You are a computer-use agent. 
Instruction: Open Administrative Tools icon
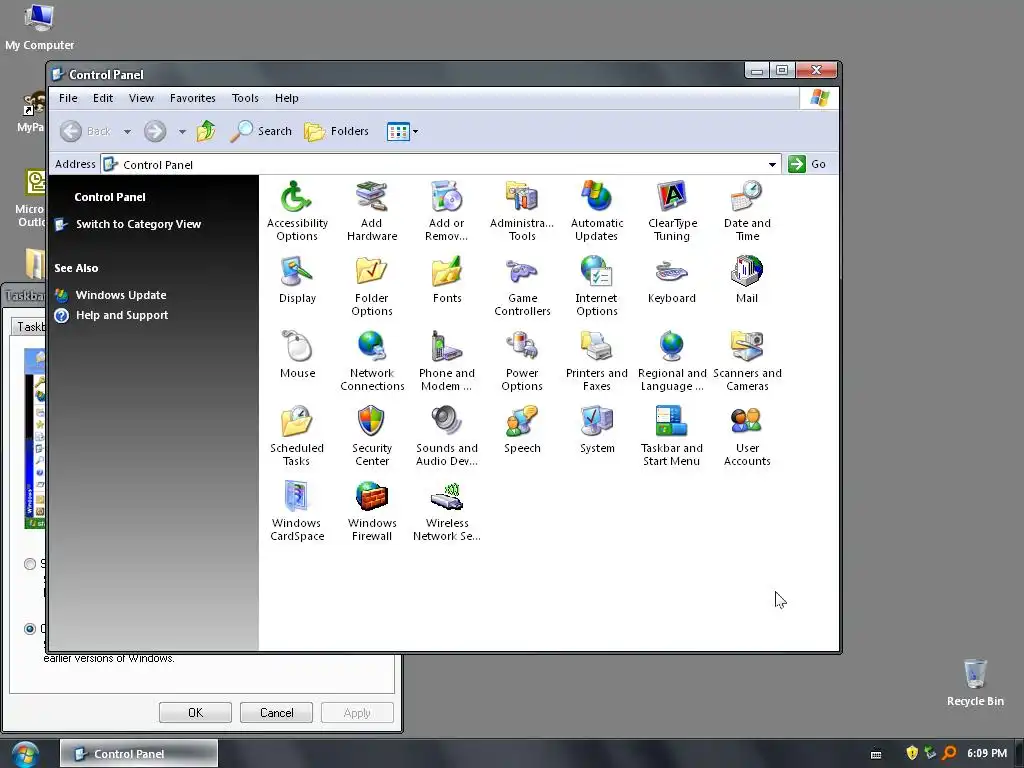coord(522,210)
